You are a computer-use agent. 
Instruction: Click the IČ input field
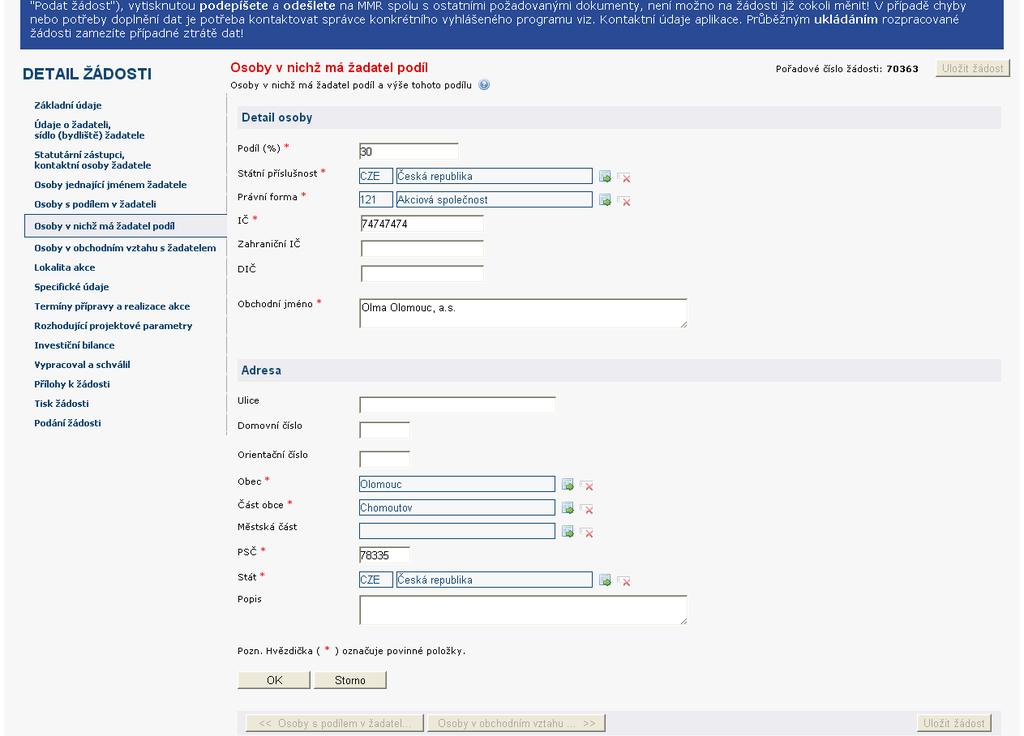click(x=422, y=224)
